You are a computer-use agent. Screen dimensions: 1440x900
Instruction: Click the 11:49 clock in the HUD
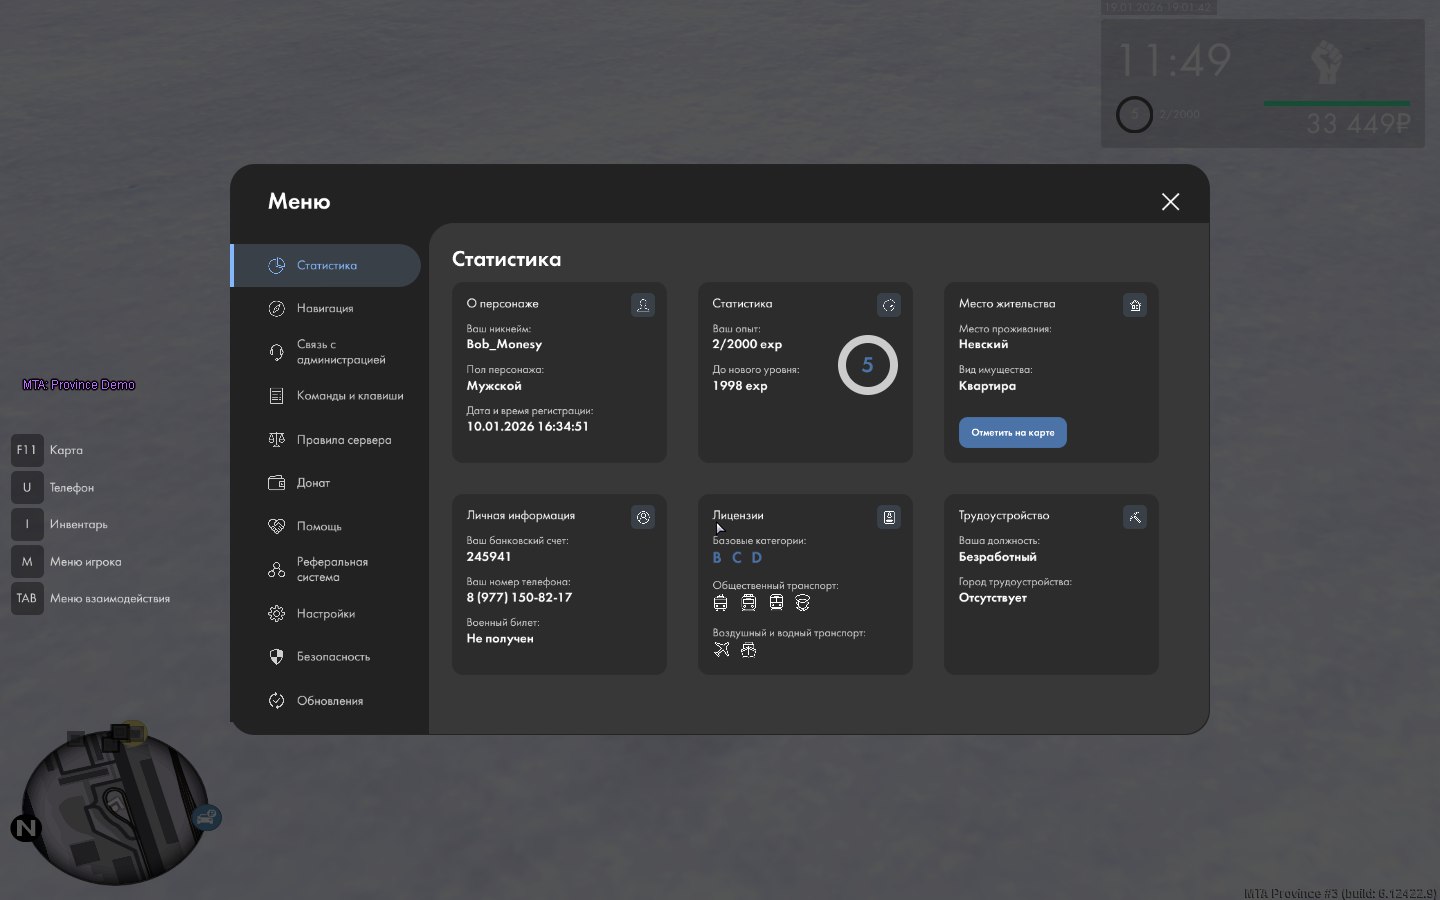(x=1175, y=61)
